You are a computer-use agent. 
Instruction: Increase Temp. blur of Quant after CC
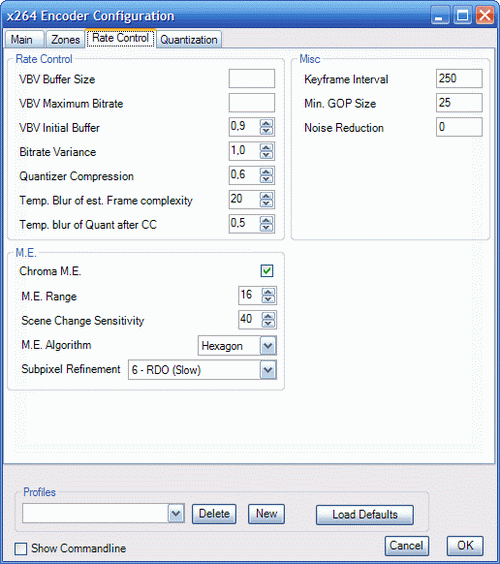pos(266,220)
